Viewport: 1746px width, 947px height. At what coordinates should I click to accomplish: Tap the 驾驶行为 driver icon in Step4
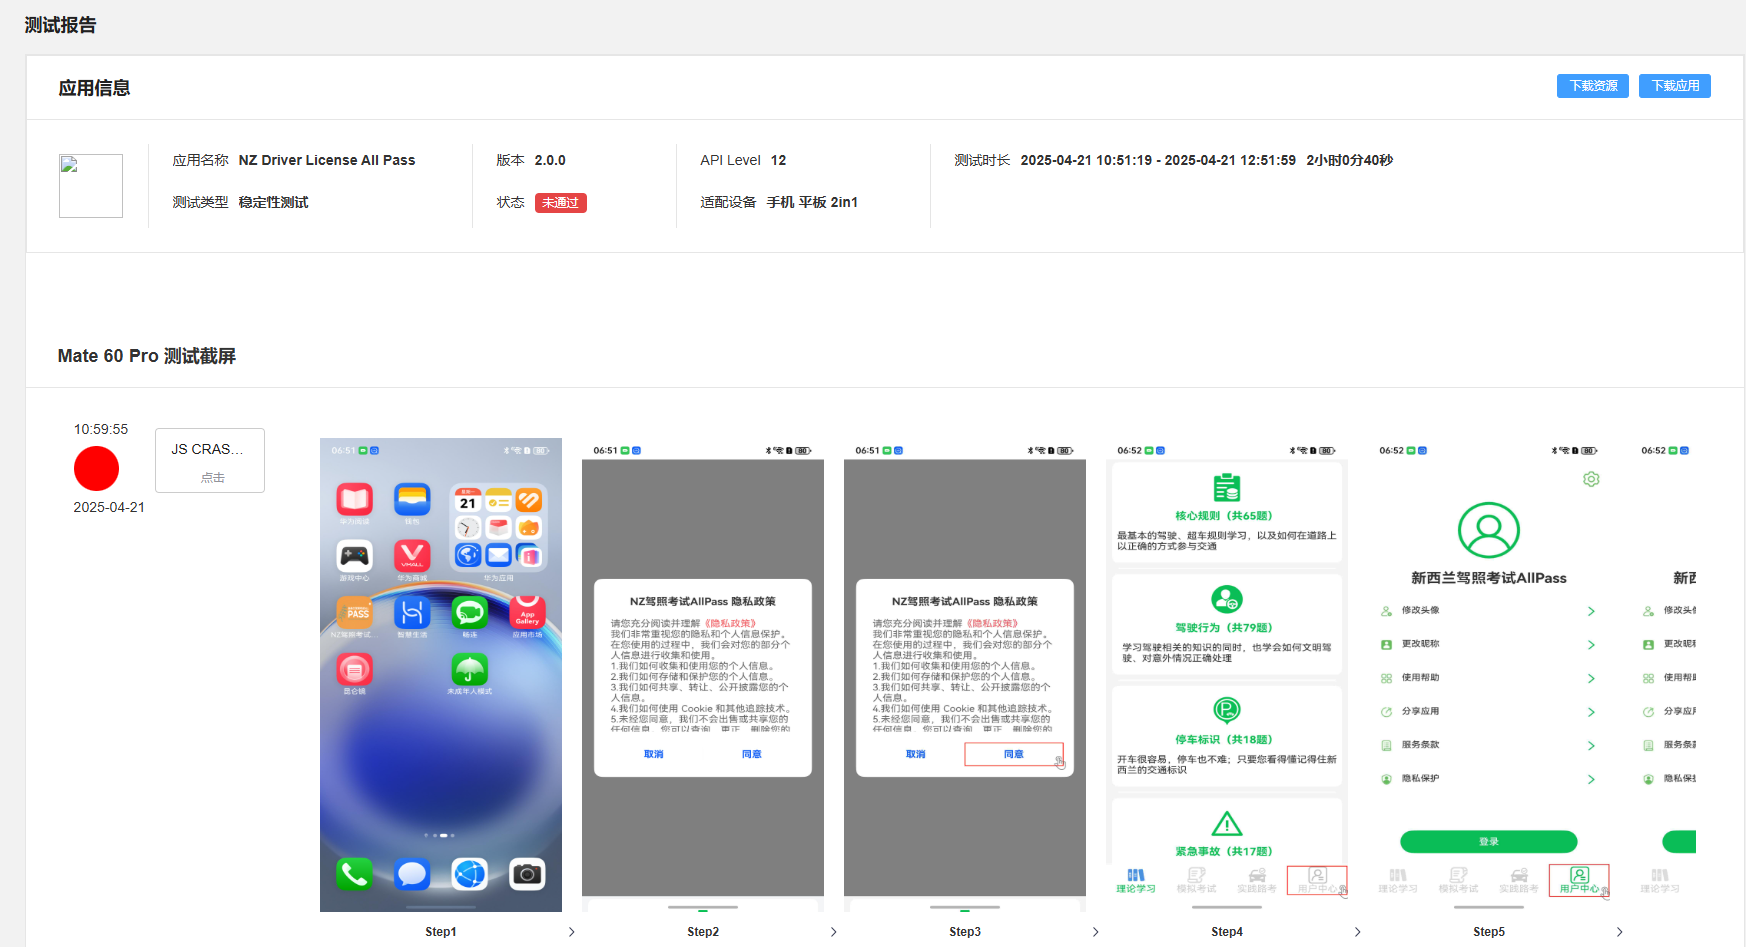pos(1227,599)
